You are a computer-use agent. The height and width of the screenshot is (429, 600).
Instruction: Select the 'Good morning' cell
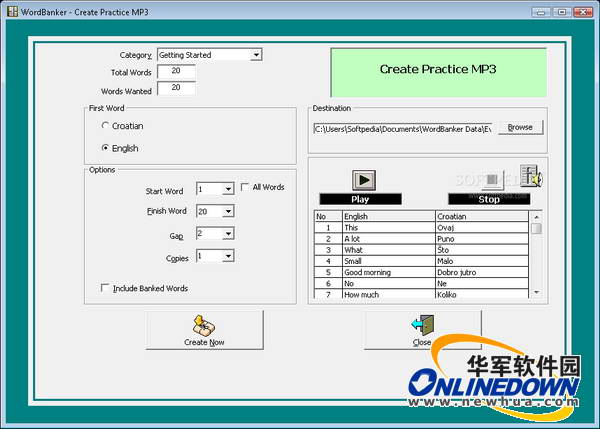pos(389,272)
